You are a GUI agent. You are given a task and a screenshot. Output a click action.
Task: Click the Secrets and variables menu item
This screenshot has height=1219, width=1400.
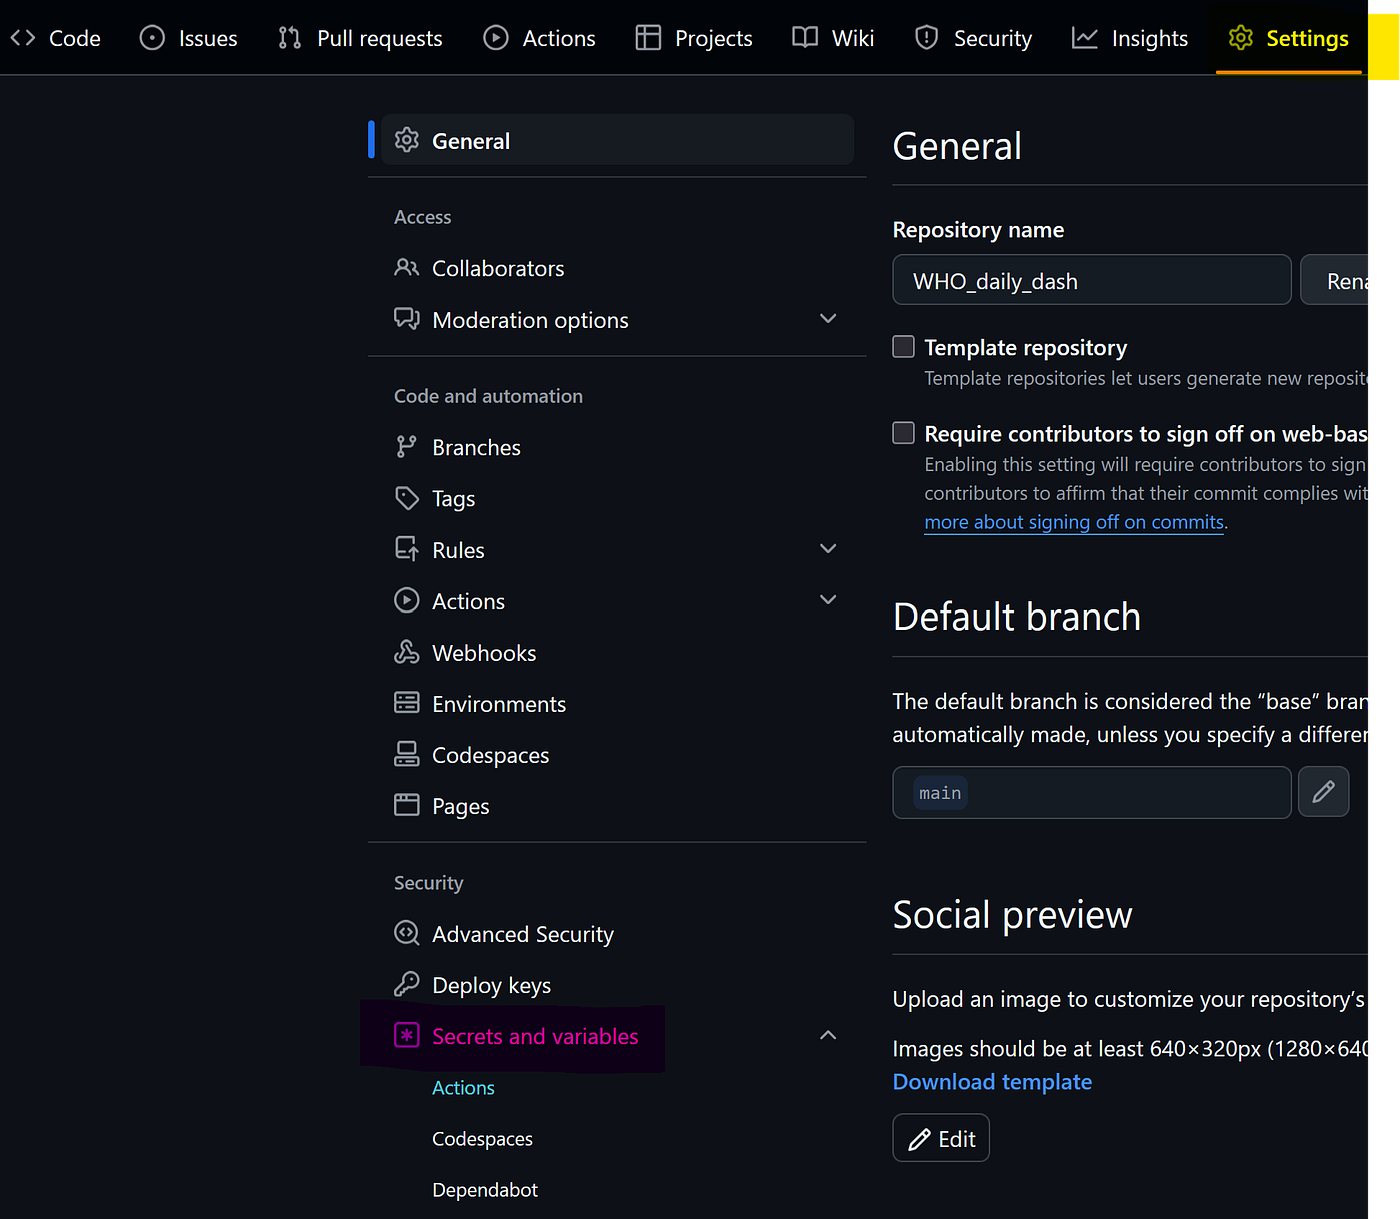coord(535,1036)
